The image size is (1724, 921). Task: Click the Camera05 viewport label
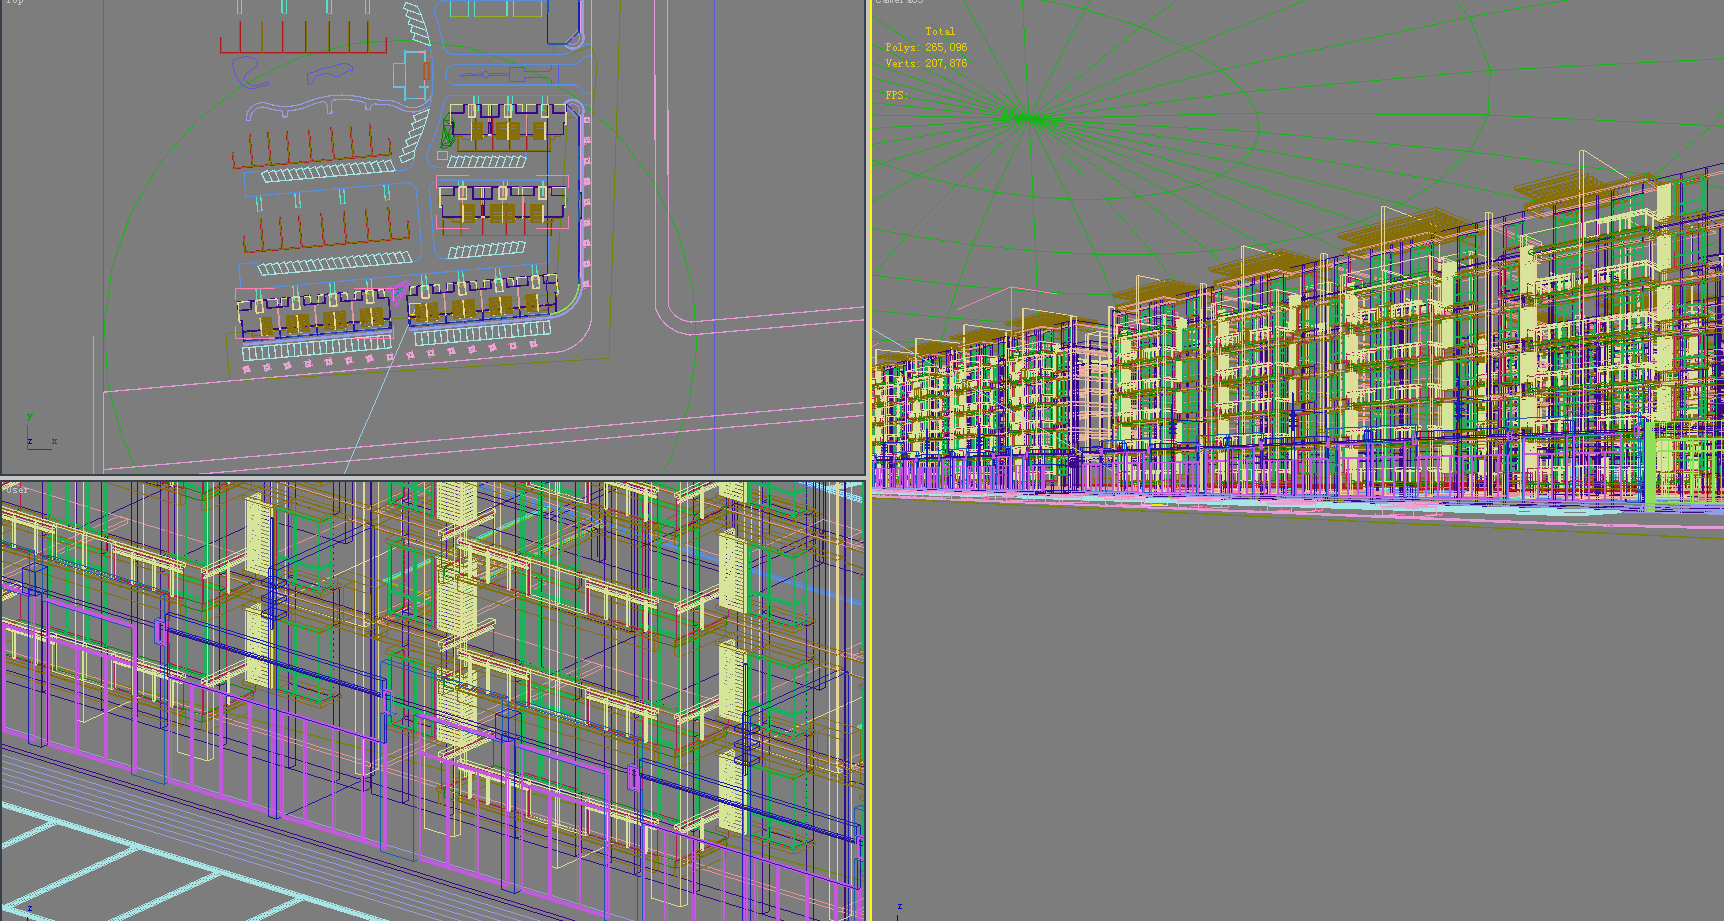[900, 2]
